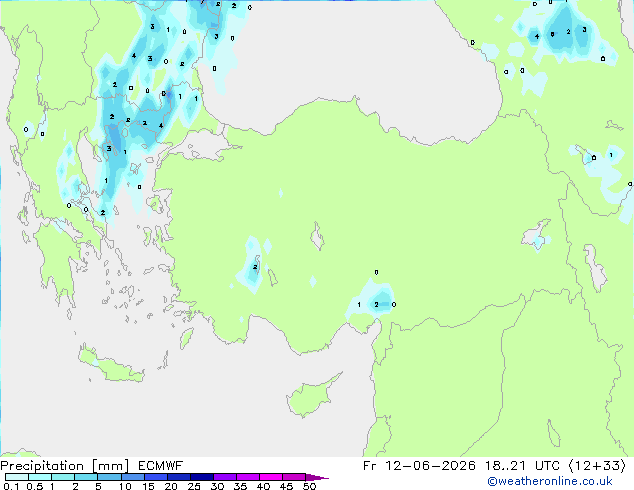Screen dimensions: 634x490
Task: Click the legend scale label "20"
Action: point(171,486)
